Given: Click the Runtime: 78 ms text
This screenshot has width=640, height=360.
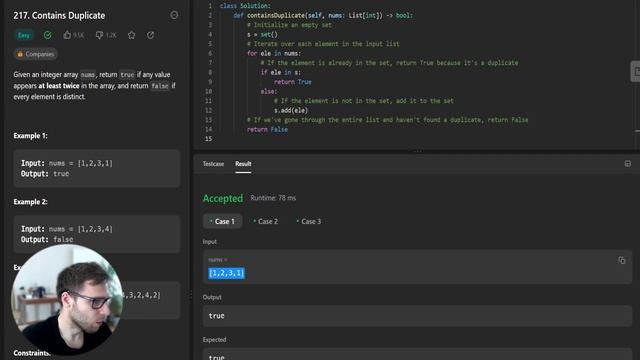Looking at the screenshot, I should (x=273, y=198).
